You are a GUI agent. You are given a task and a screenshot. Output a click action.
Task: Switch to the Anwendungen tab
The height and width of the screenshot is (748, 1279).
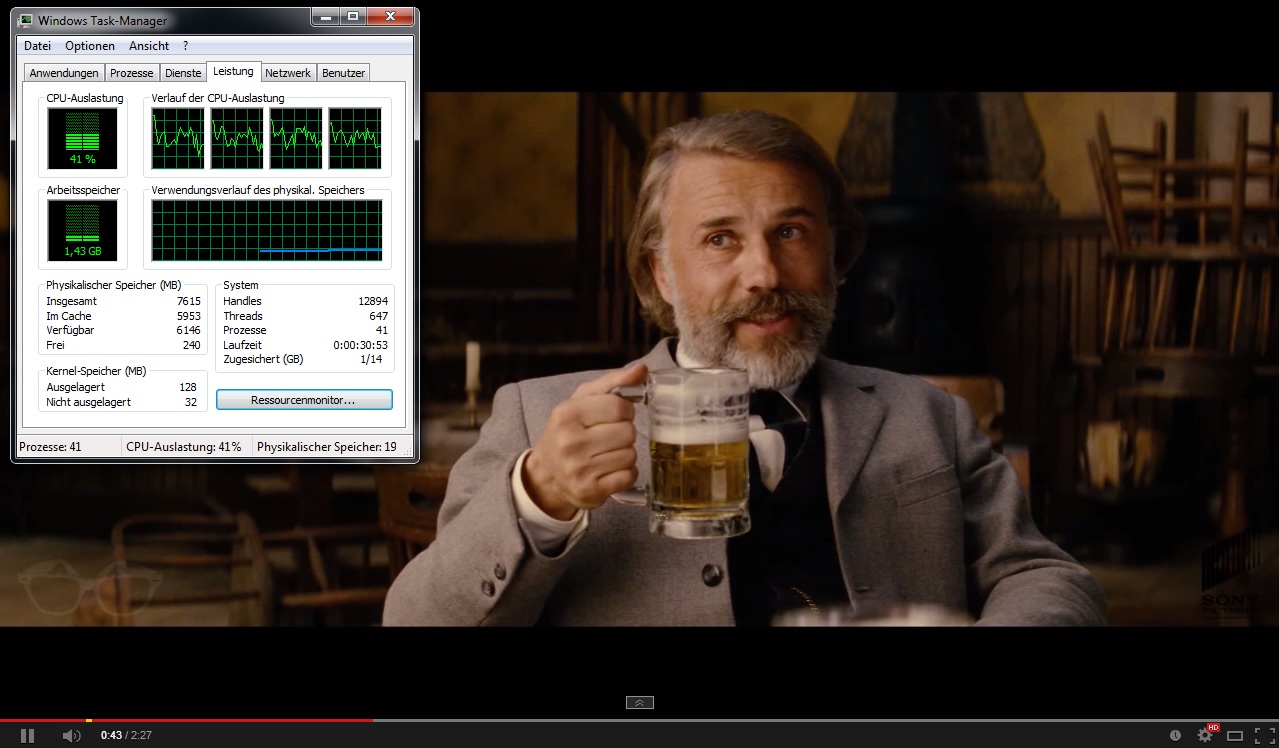coord(64,73)
